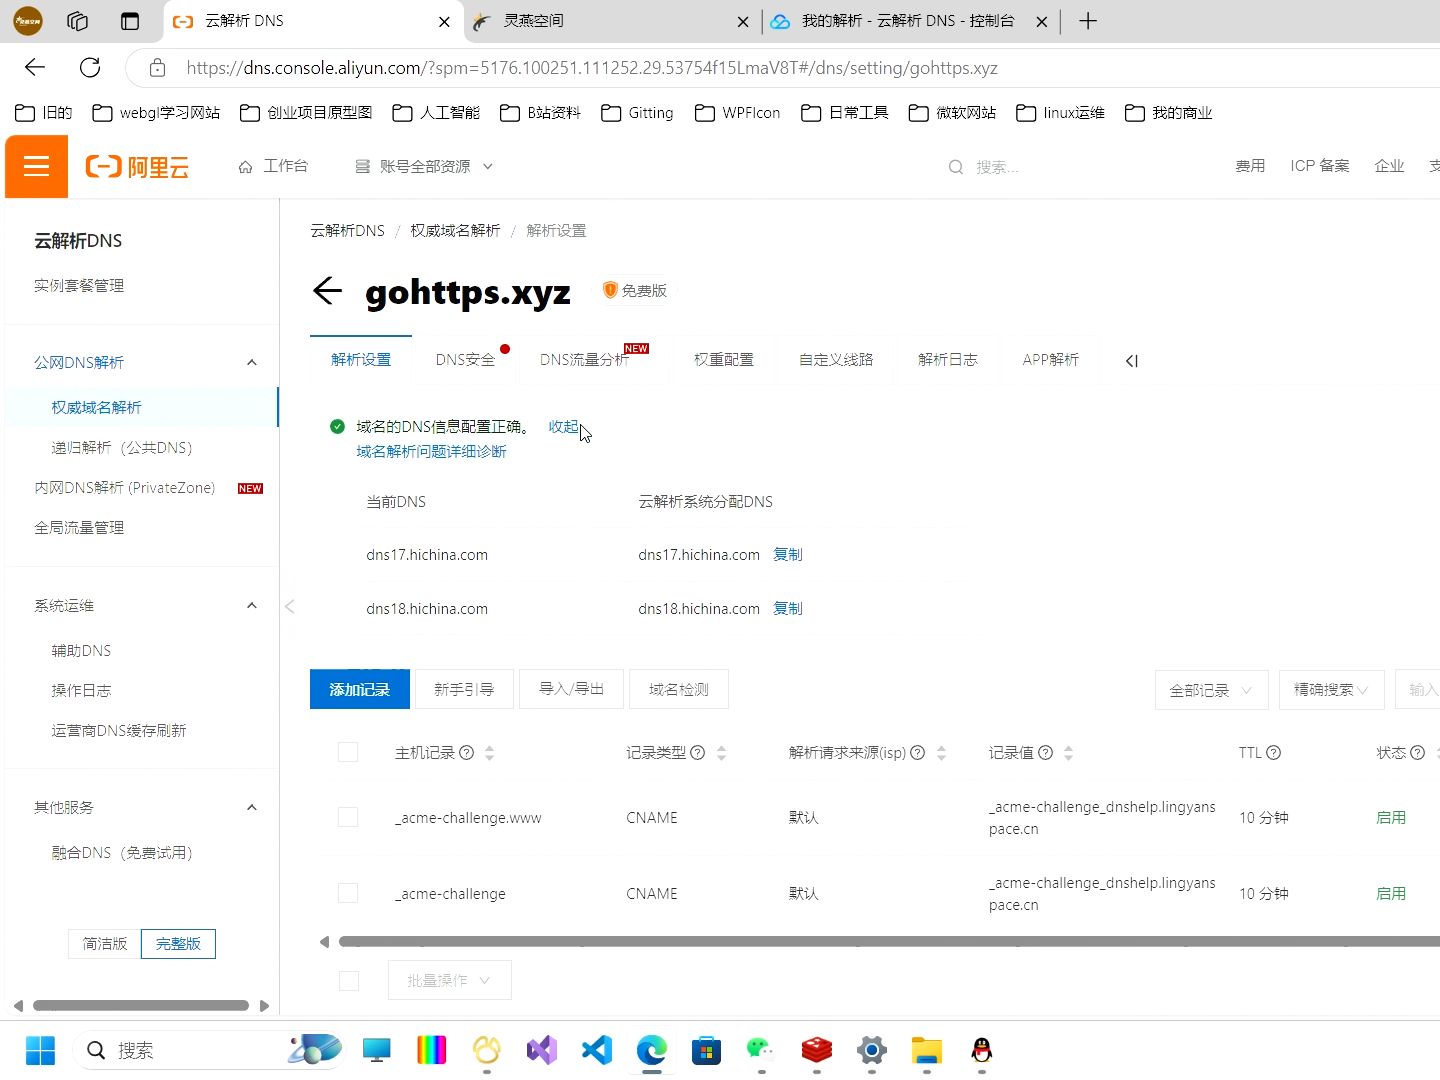Click the help icon next to 记录值
Screen dimensions: 1440x1080
point(1046,753)
